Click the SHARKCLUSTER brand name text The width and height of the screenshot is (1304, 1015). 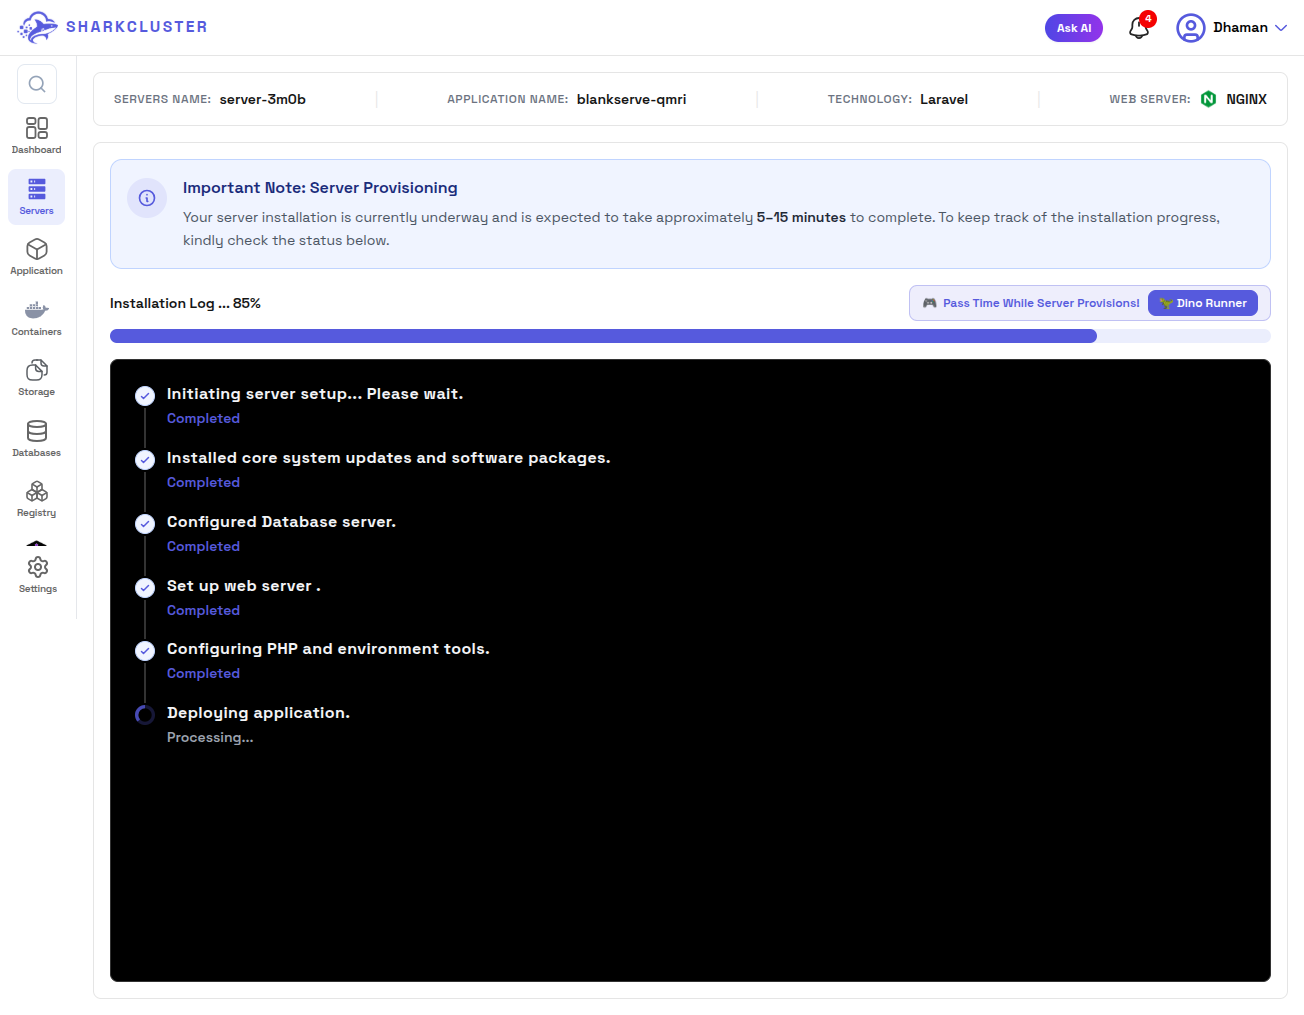pyautogui.click(x=137, y=27)
